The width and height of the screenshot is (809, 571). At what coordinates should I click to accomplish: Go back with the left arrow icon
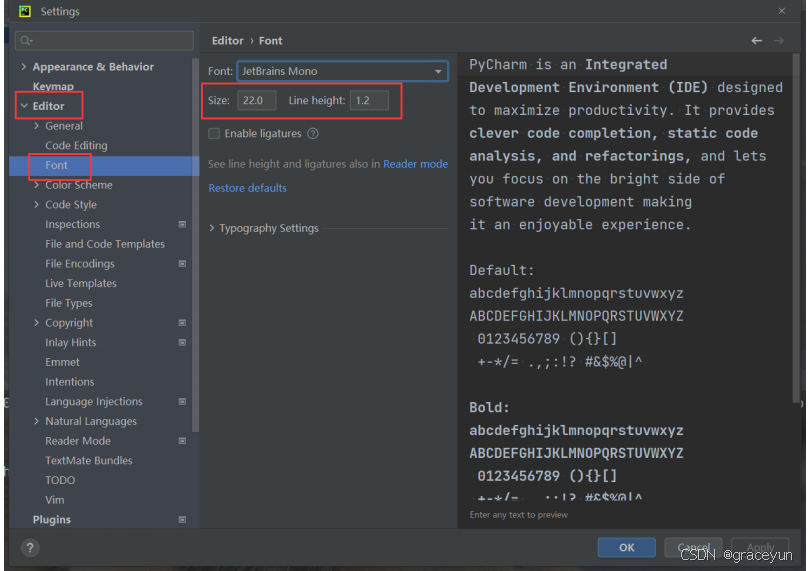pos(756,41)
